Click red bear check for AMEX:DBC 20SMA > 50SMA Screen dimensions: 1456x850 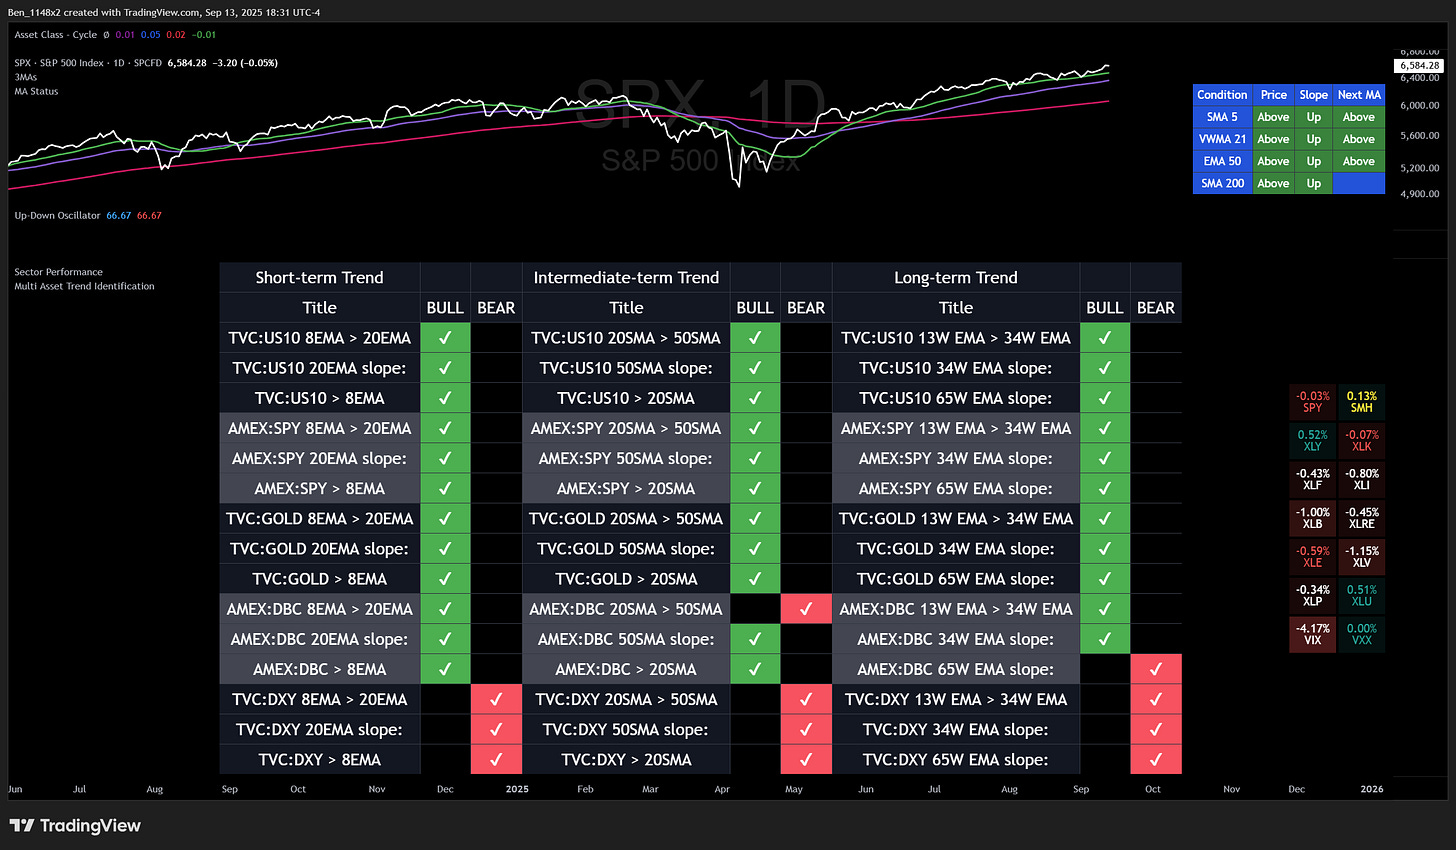[806, 609]
